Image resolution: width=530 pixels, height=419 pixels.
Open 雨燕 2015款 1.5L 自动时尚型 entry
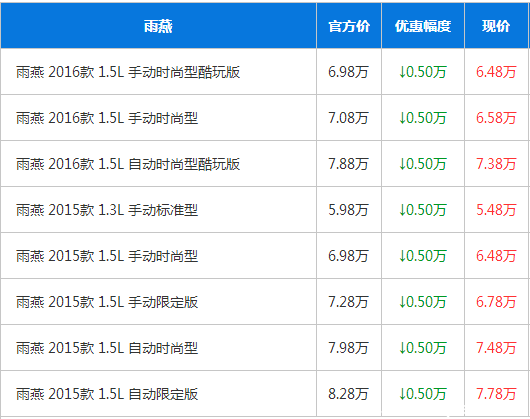click(107, 348)
